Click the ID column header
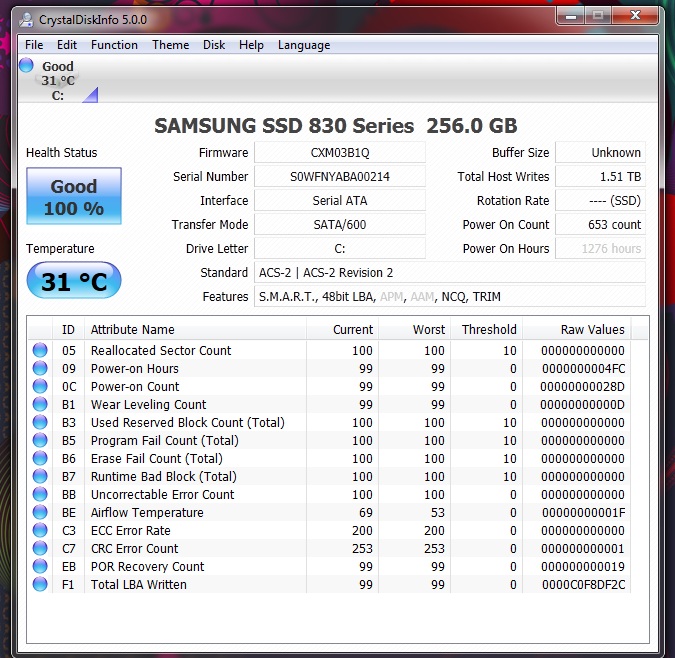Screen dimensions: 675x658 (68, 329)
